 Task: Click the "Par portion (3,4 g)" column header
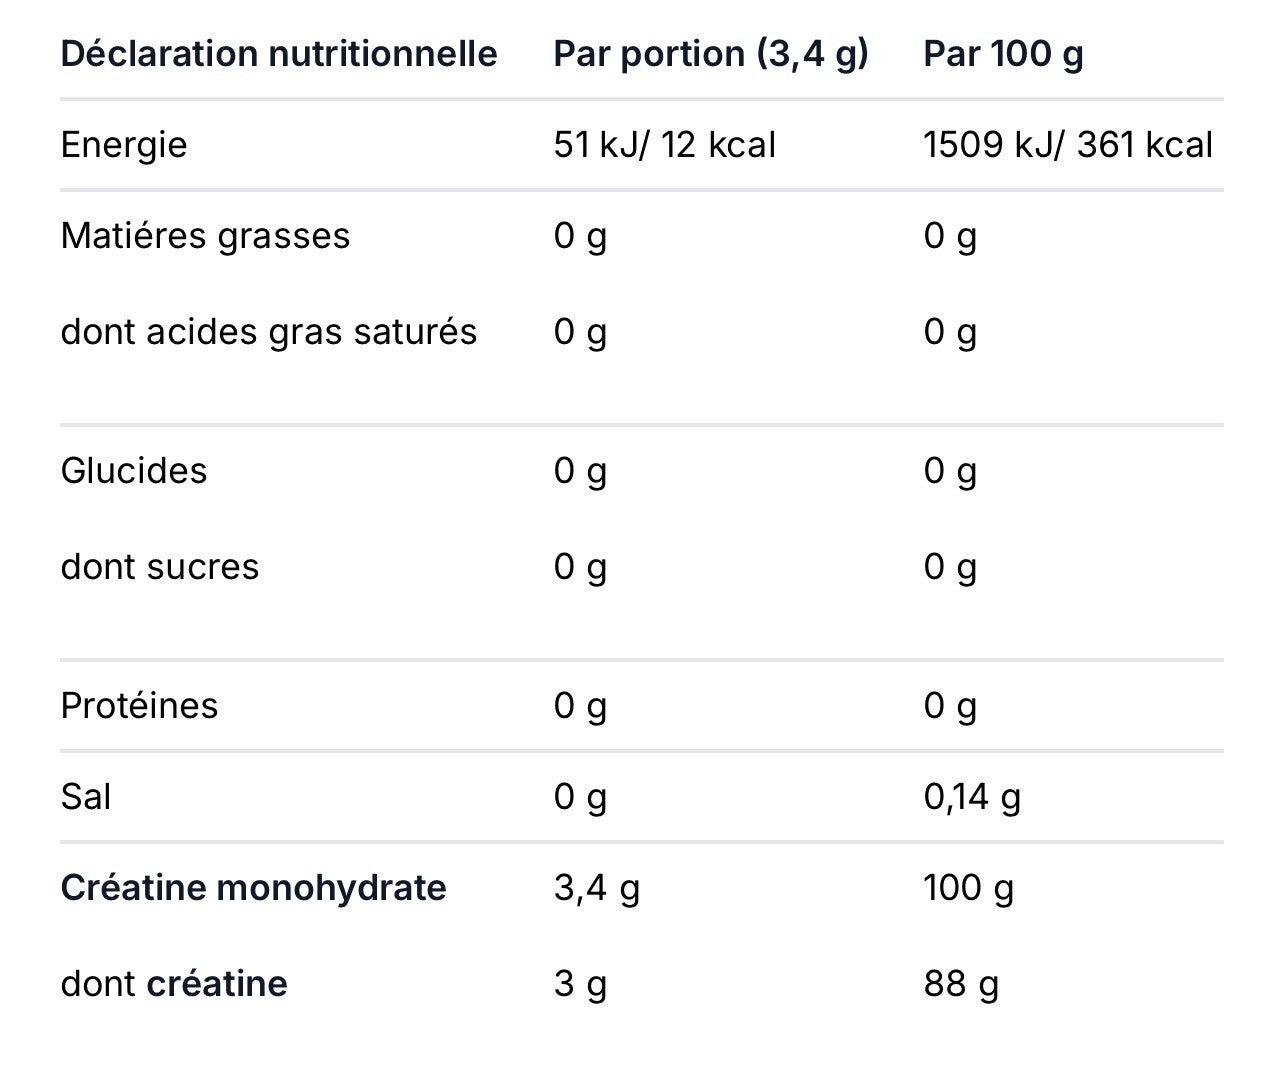[x=711, y=53]
